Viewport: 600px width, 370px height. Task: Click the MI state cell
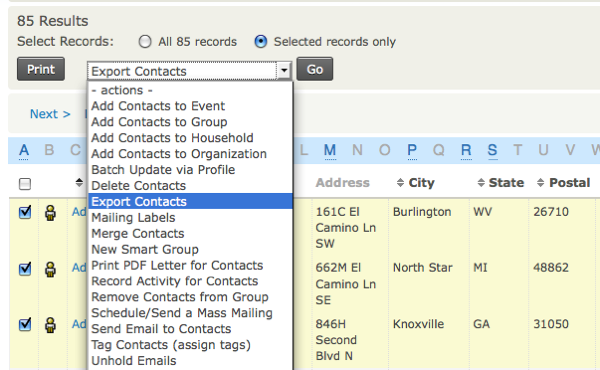[480, 268]
